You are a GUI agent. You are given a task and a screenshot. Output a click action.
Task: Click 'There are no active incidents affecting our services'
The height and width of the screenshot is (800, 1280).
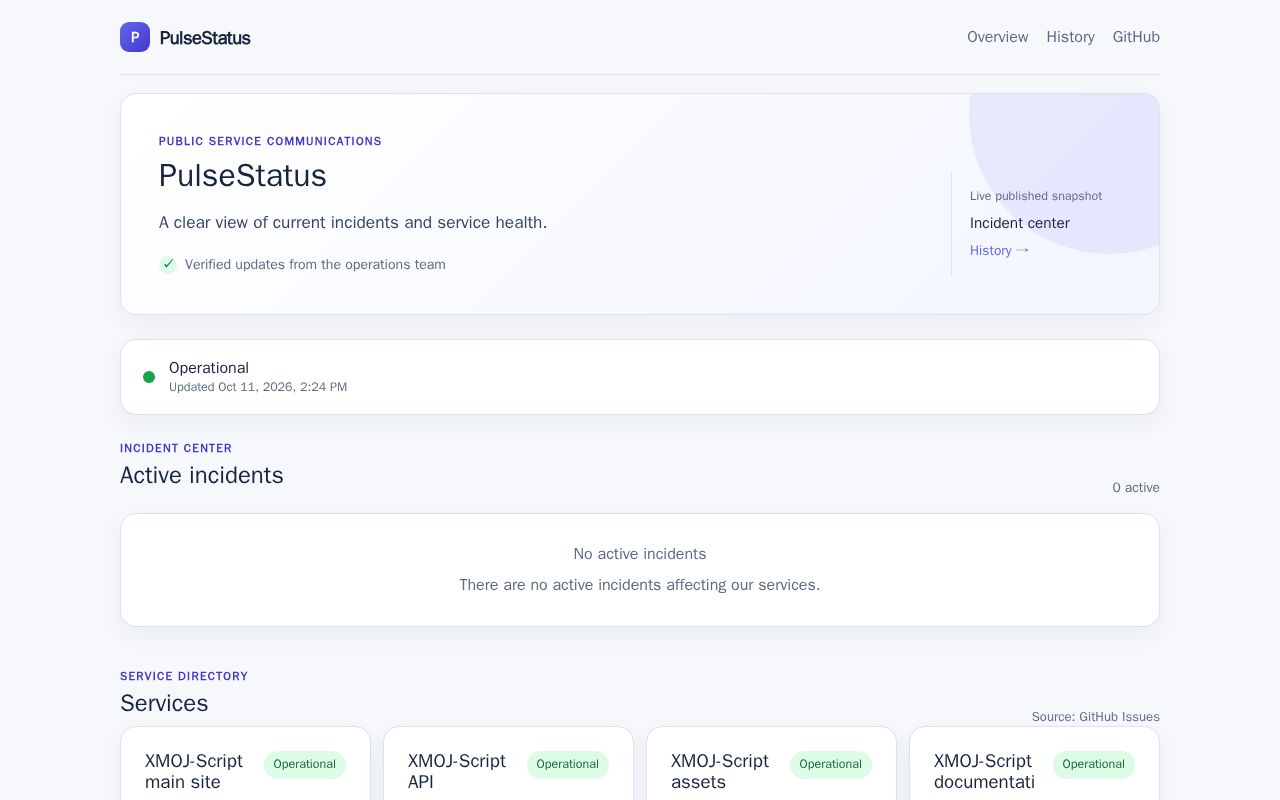pyautogui.click(x=640, y=584)
